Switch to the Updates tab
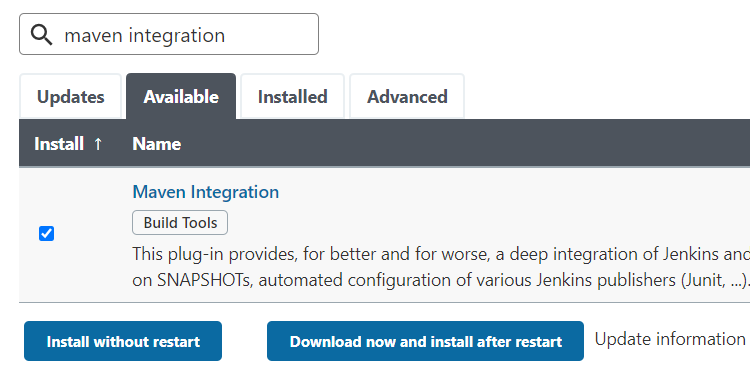This screenshot has height=383, width=750. (70, 97)
